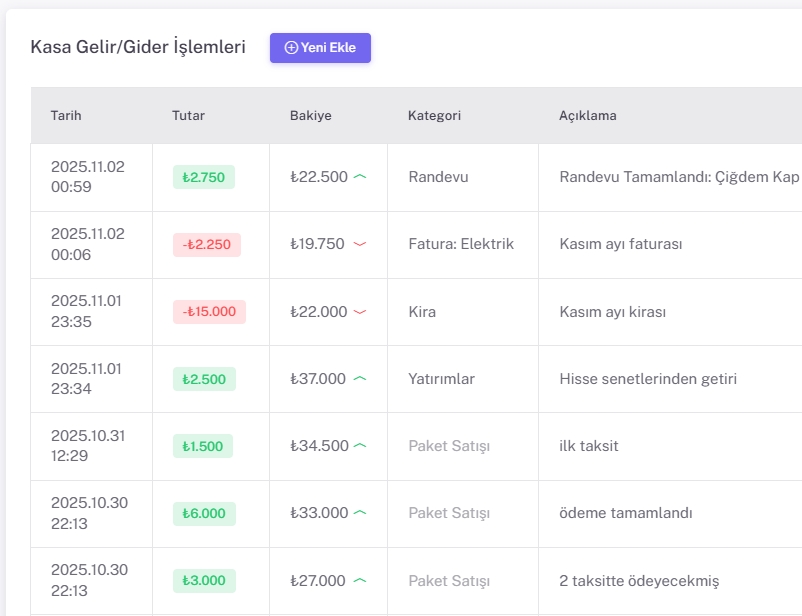Select the Tarih column header
Viewport: 802px width, 616px height.
[x=66, y=115]
